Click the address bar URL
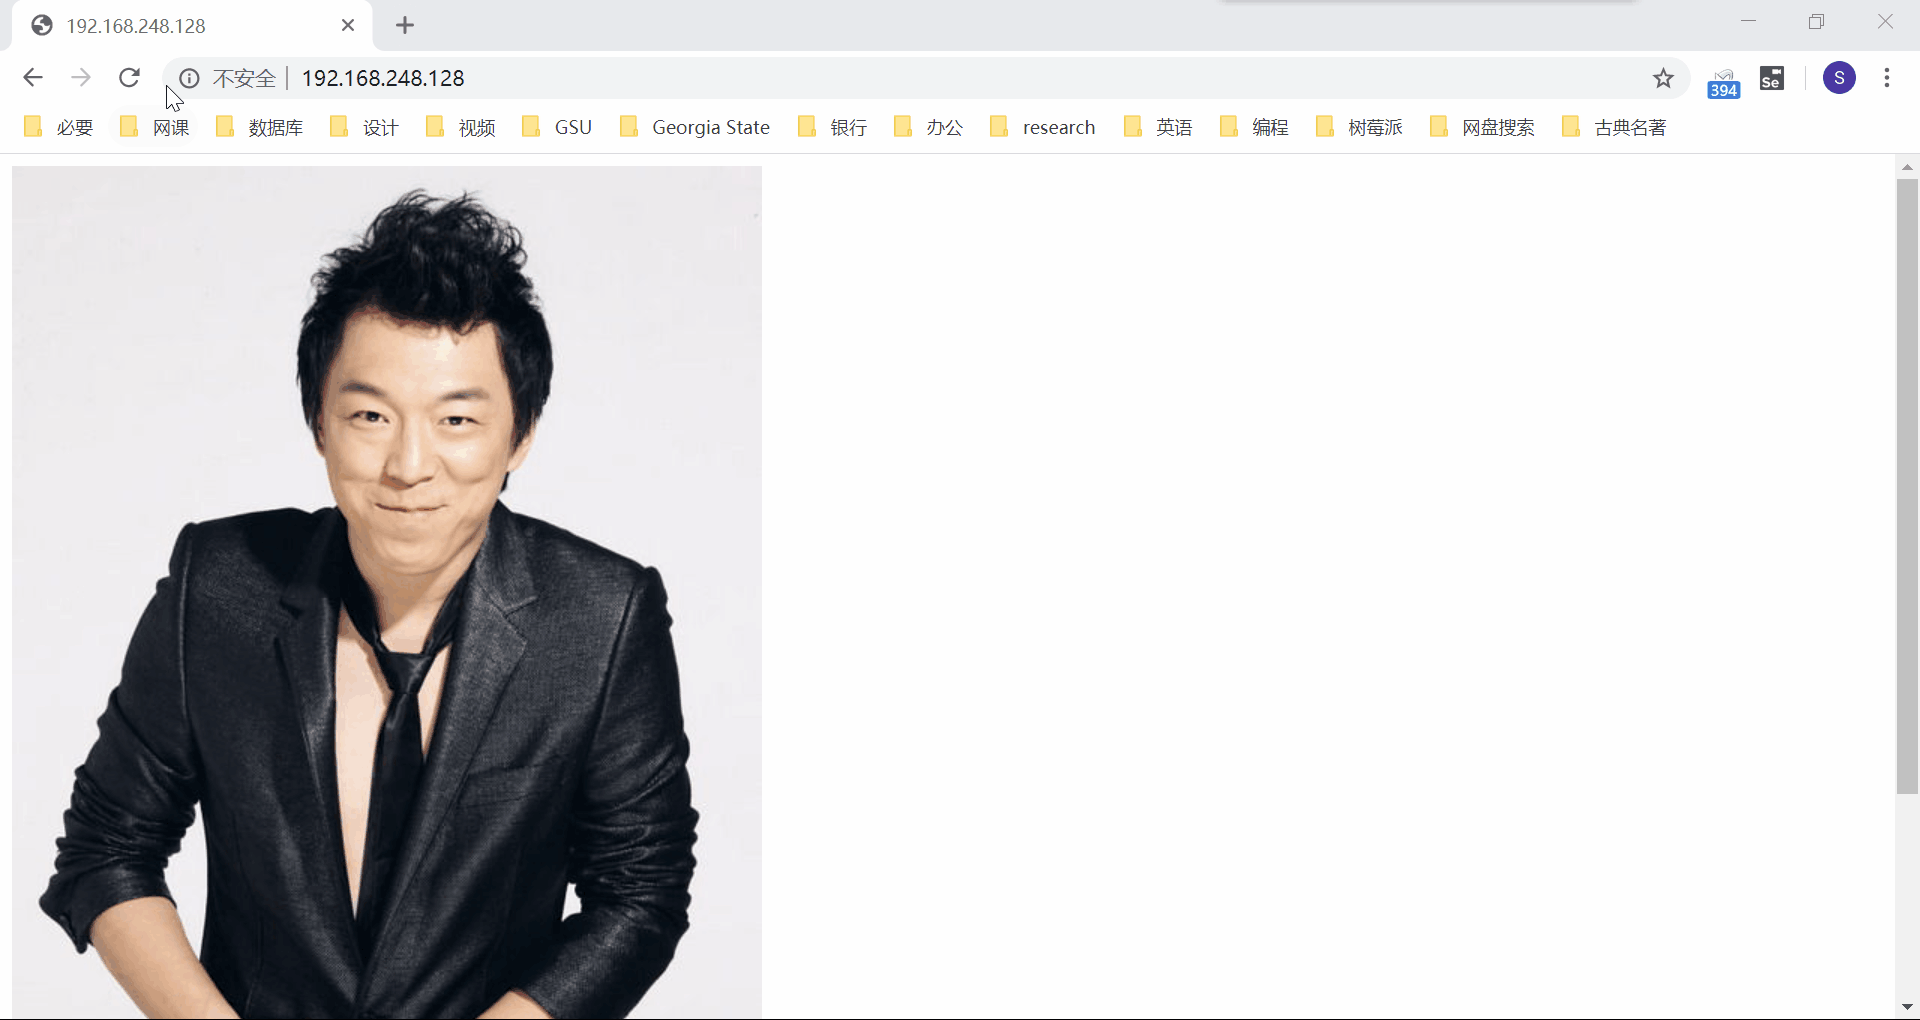 383,79
